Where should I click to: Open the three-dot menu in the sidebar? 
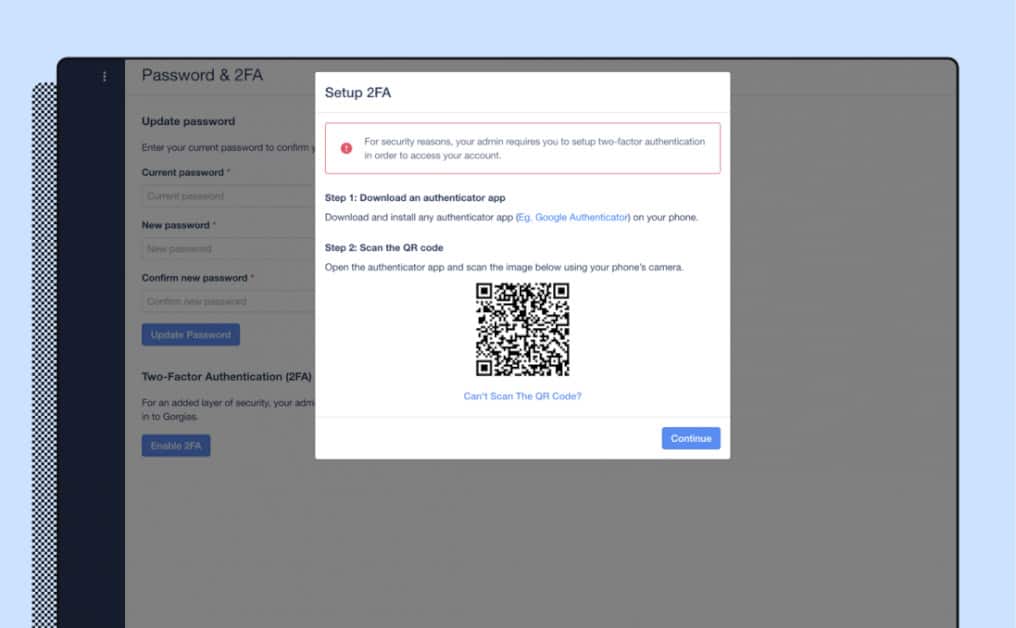[104, 77]
